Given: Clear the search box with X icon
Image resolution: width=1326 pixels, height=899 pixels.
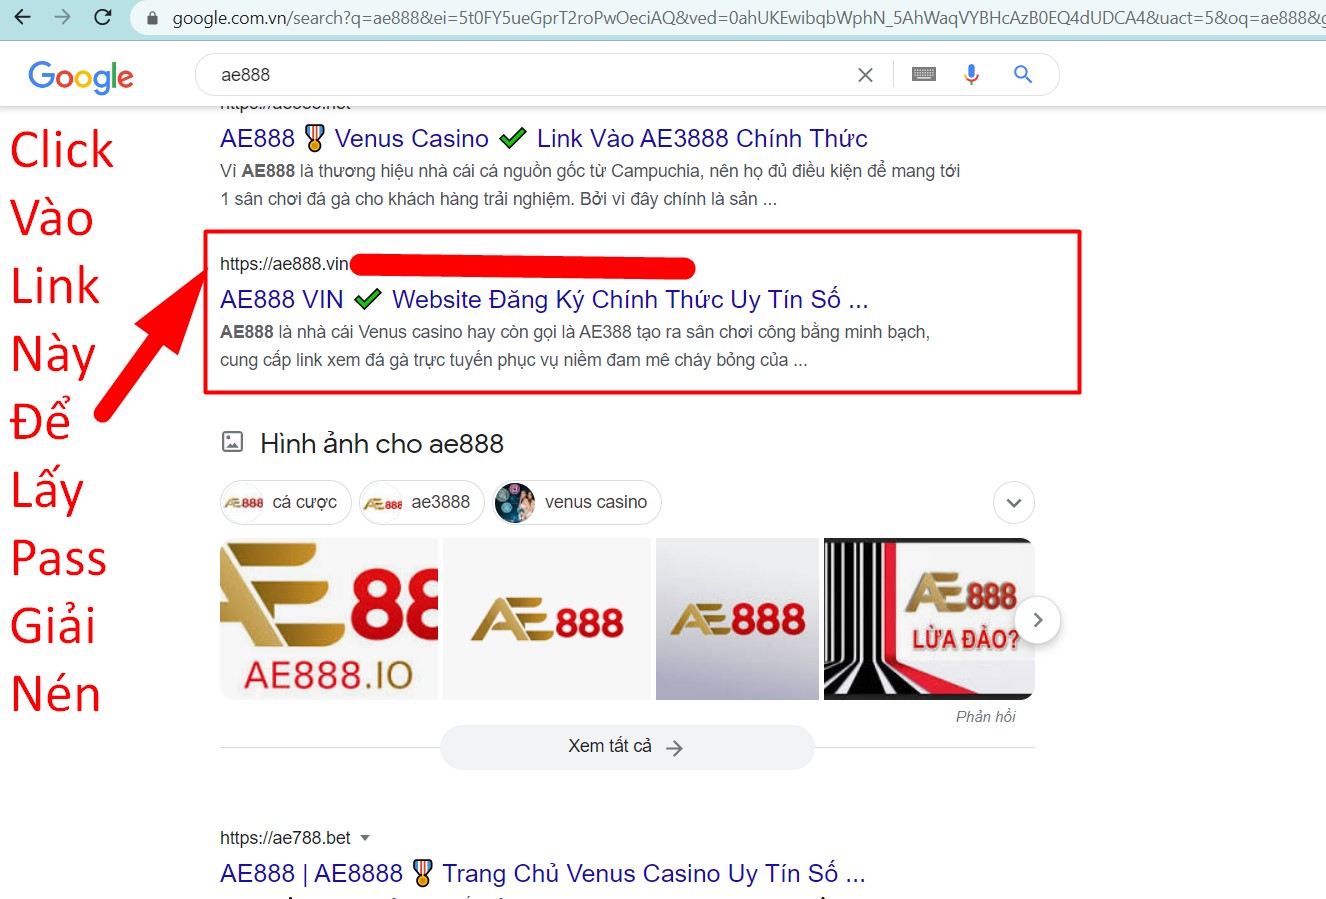Looking at the screenshot, I should click(x=865, y=75).
